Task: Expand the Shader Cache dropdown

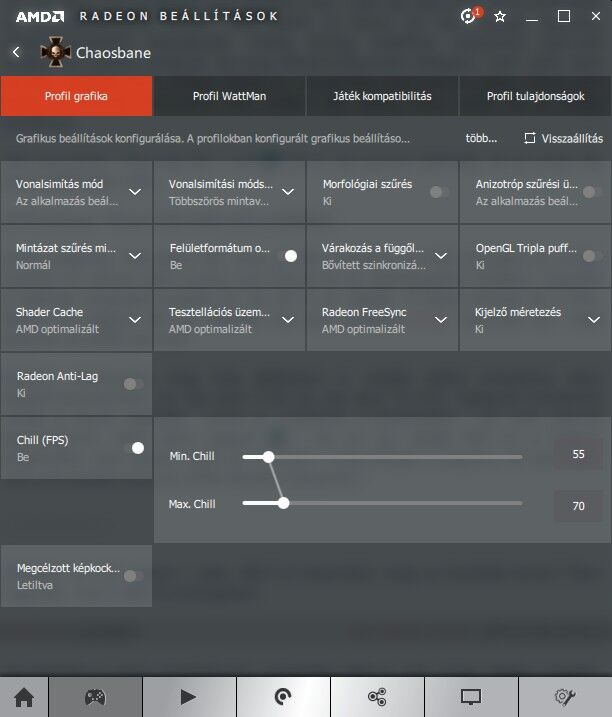Action: 135,320
